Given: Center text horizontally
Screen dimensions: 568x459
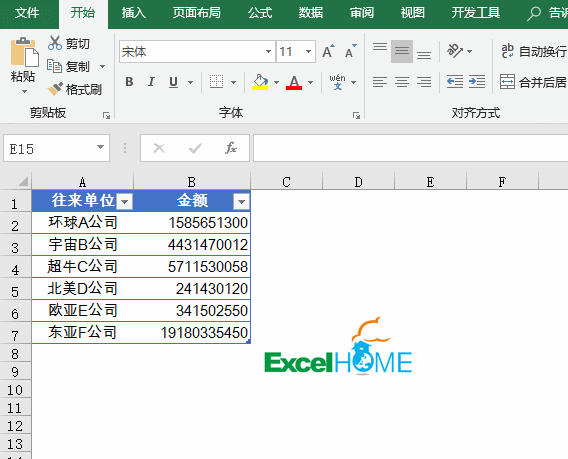Looking at the screenshot, I should pos(402,82).
